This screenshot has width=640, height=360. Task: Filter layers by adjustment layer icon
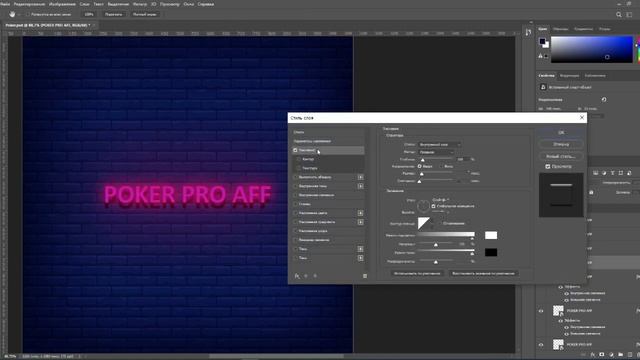click(x=604, y=173)
